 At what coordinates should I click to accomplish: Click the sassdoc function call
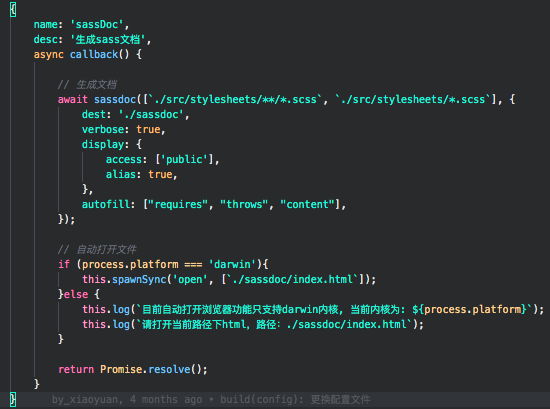[115, 100]
